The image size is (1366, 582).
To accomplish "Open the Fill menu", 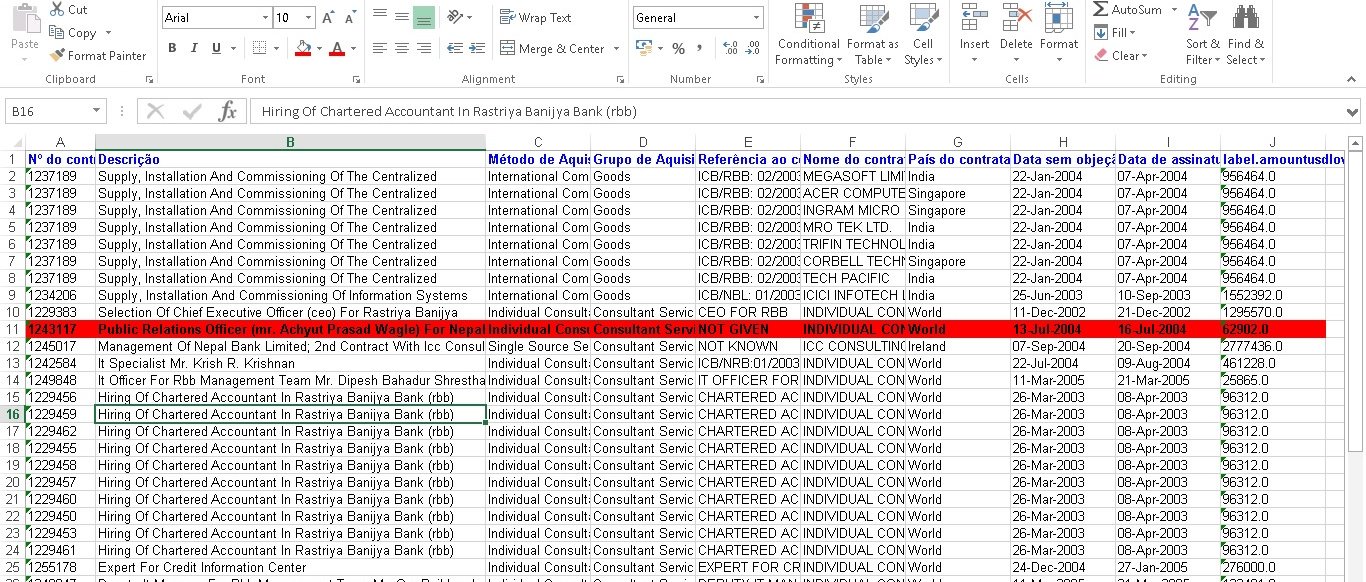I will click(x=1114, y=33).
